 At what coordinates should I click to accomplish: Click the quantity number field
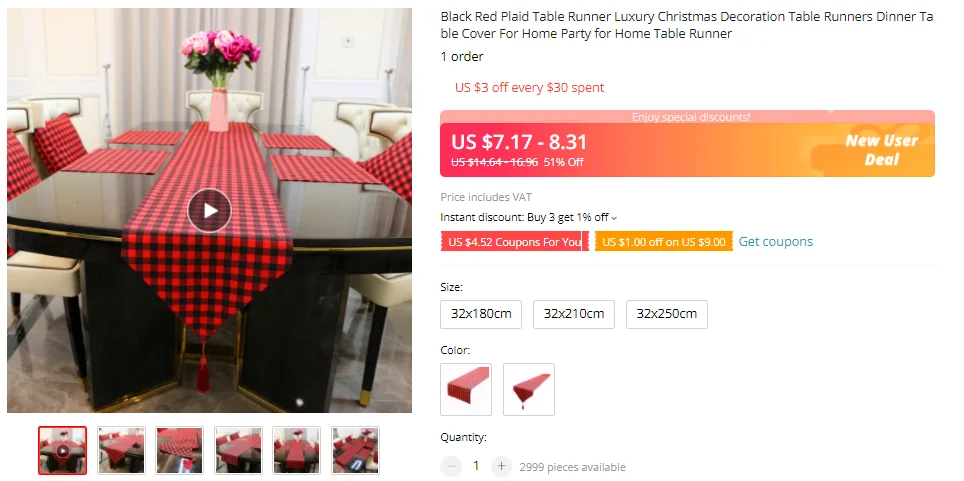[x=476, y=466]
